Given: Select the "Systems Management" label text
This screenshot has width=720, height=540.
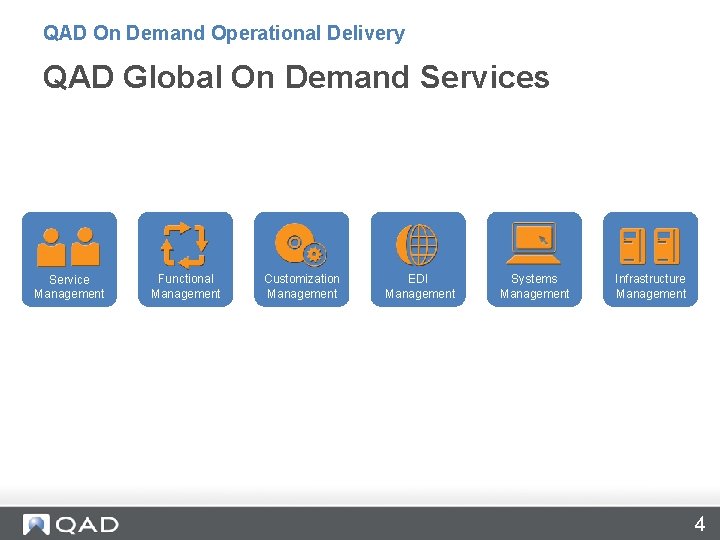Looking at the screenshot, I should tap(534, 286).
